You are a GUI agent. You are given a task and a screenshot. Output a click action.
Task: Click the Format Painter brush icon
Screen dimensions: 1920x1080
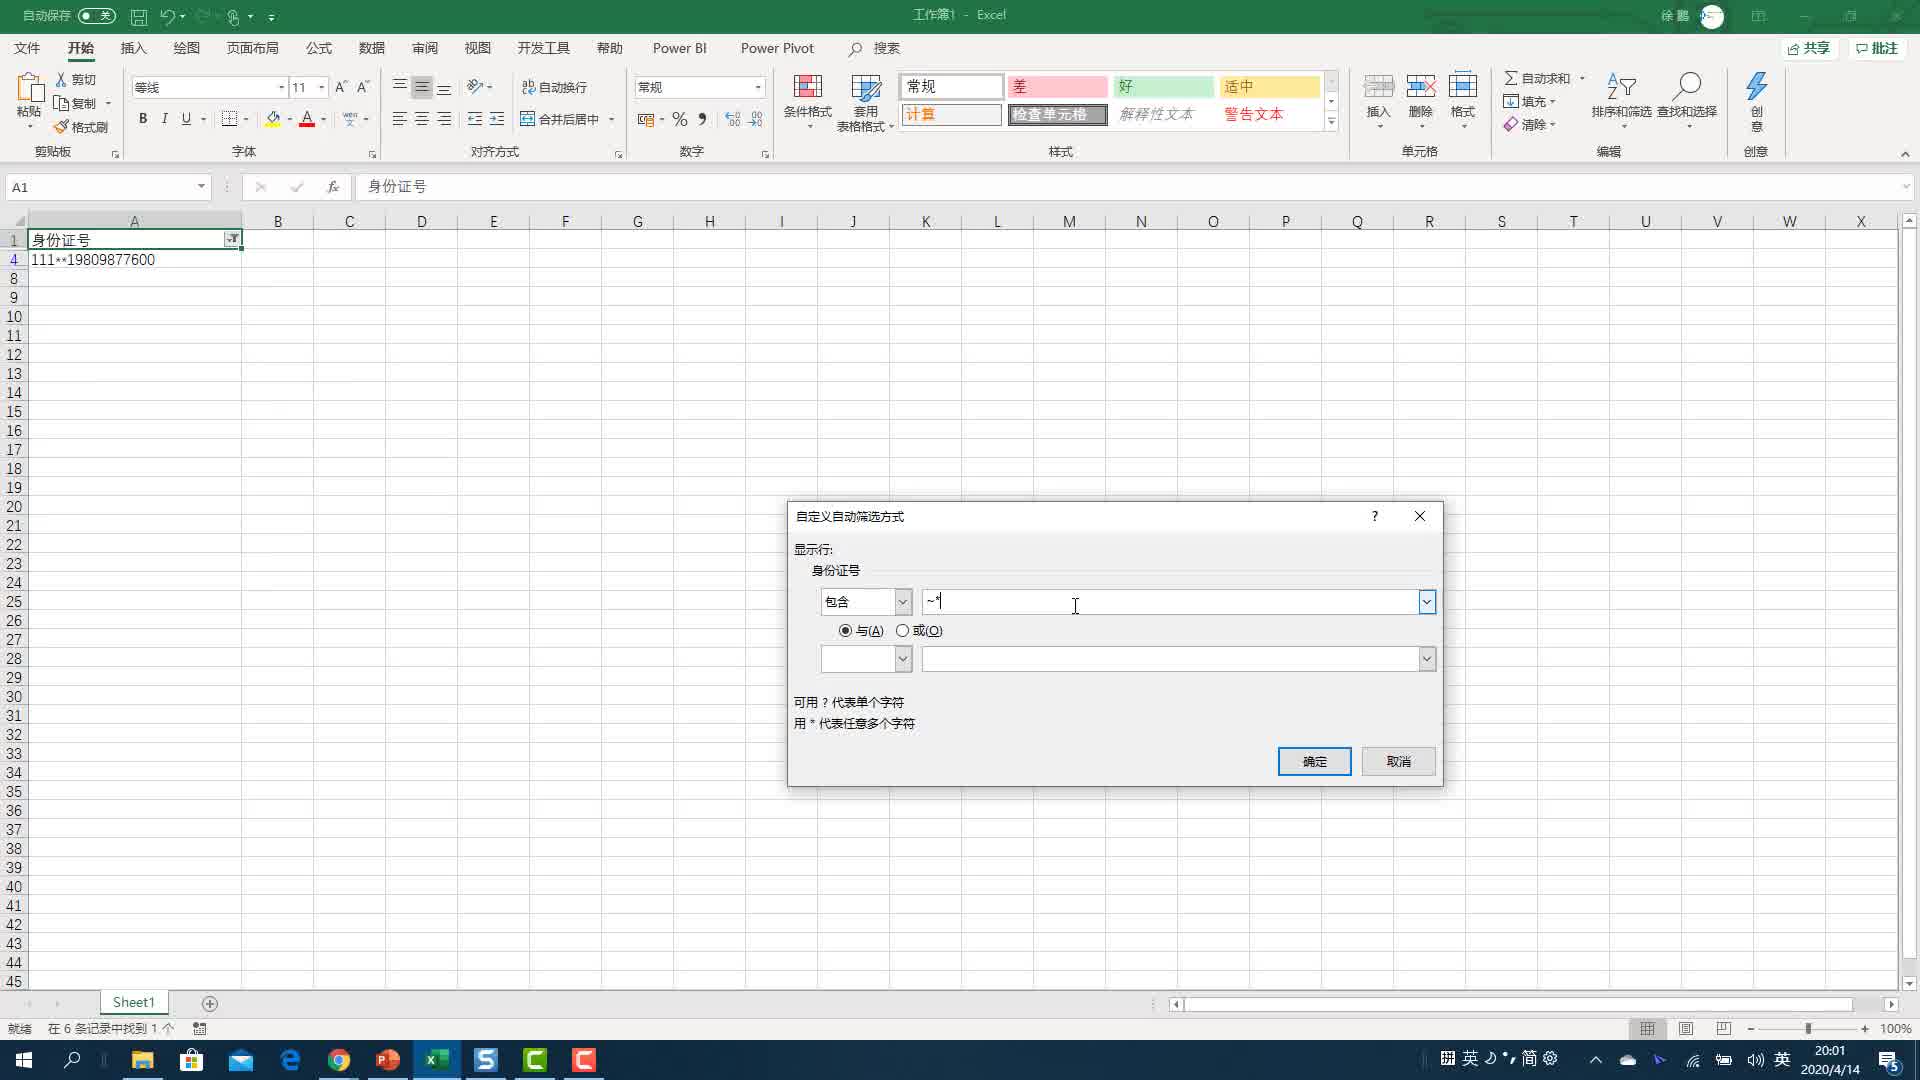(x=62, y=127)
